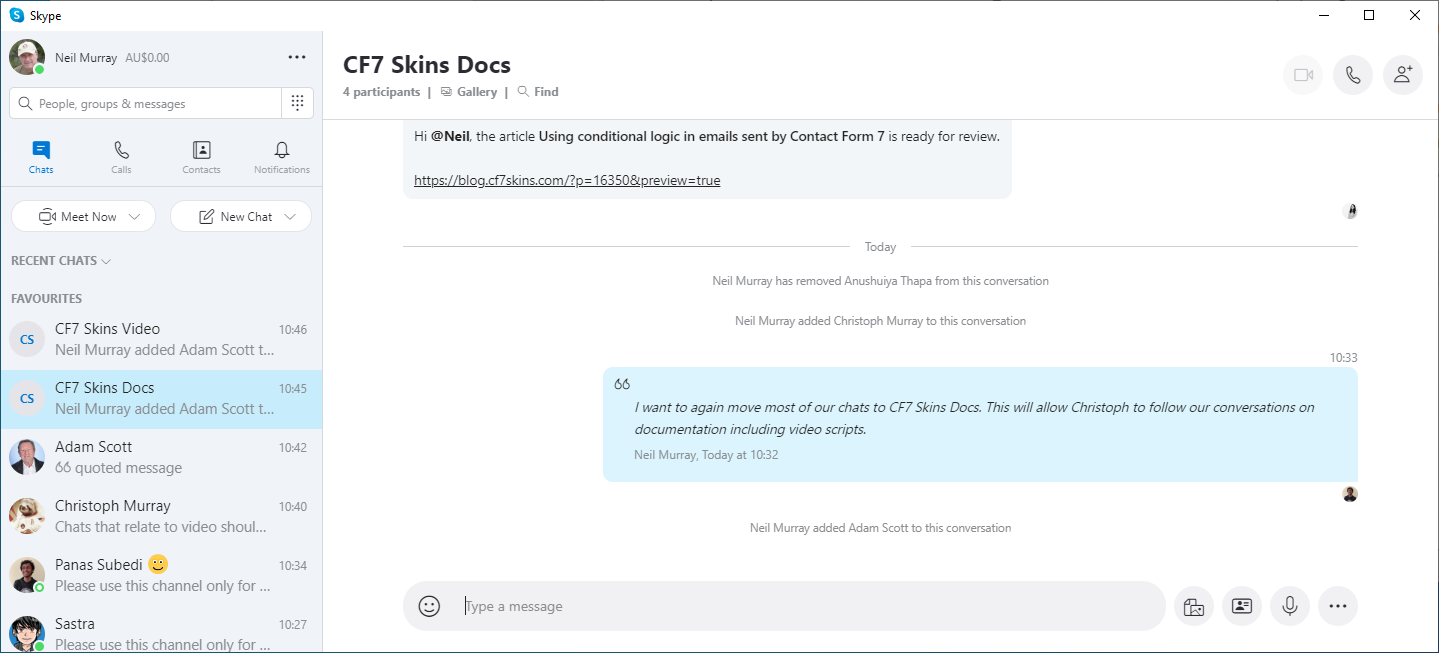Open the Notifications tab

(x=282, y=157)
